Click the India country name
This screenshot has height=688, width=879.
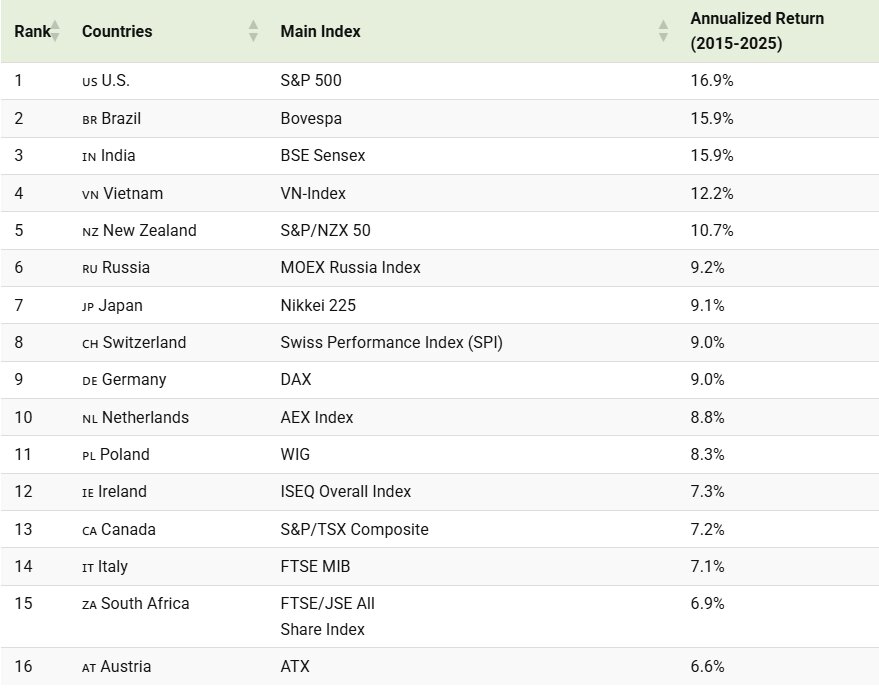click(x=118, y=156)
